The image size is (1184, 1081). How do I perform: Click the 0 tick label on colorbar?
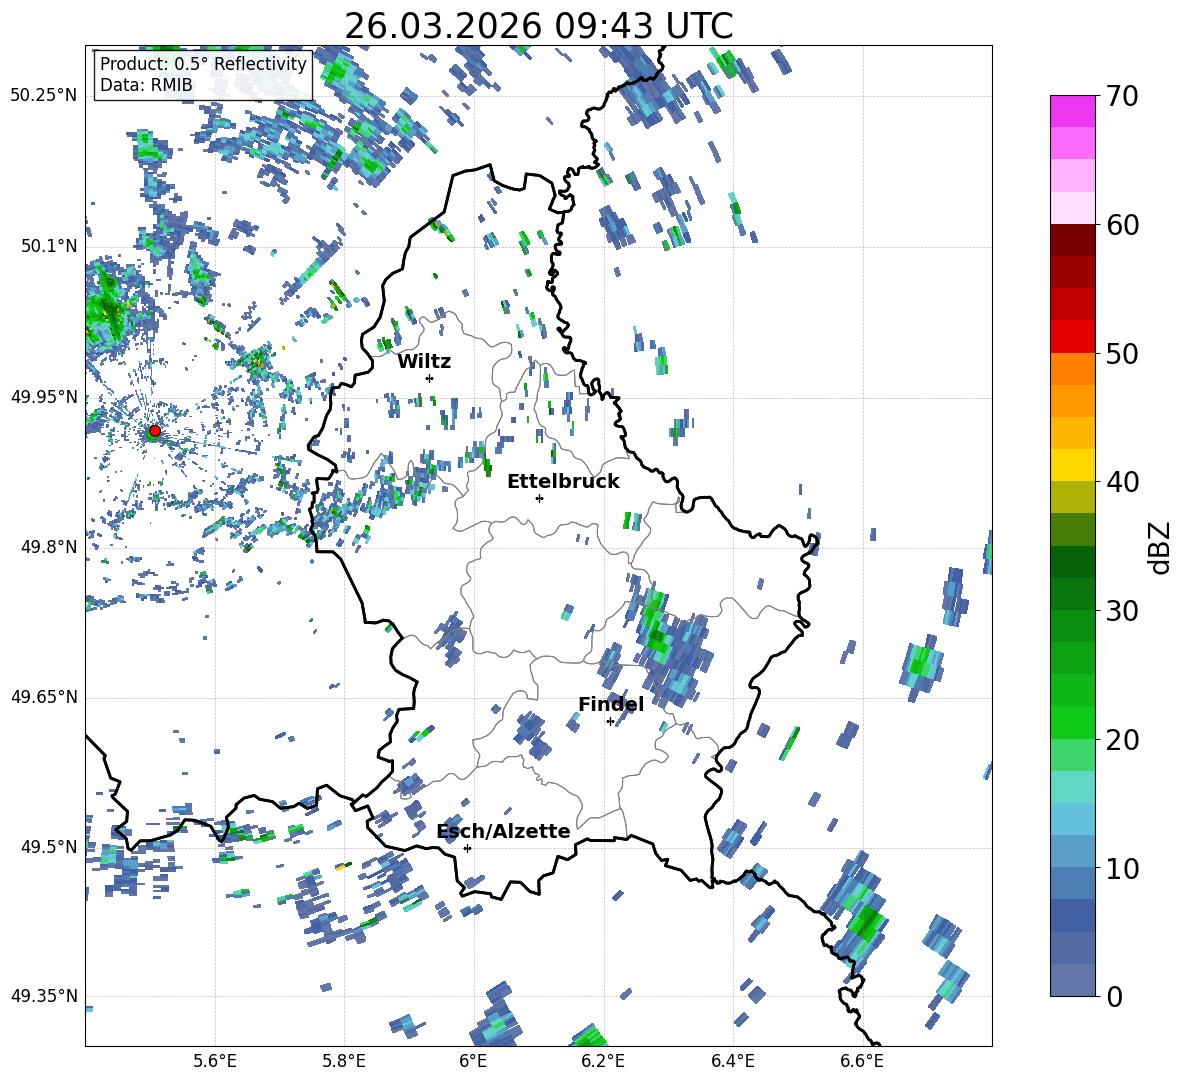1114,996
